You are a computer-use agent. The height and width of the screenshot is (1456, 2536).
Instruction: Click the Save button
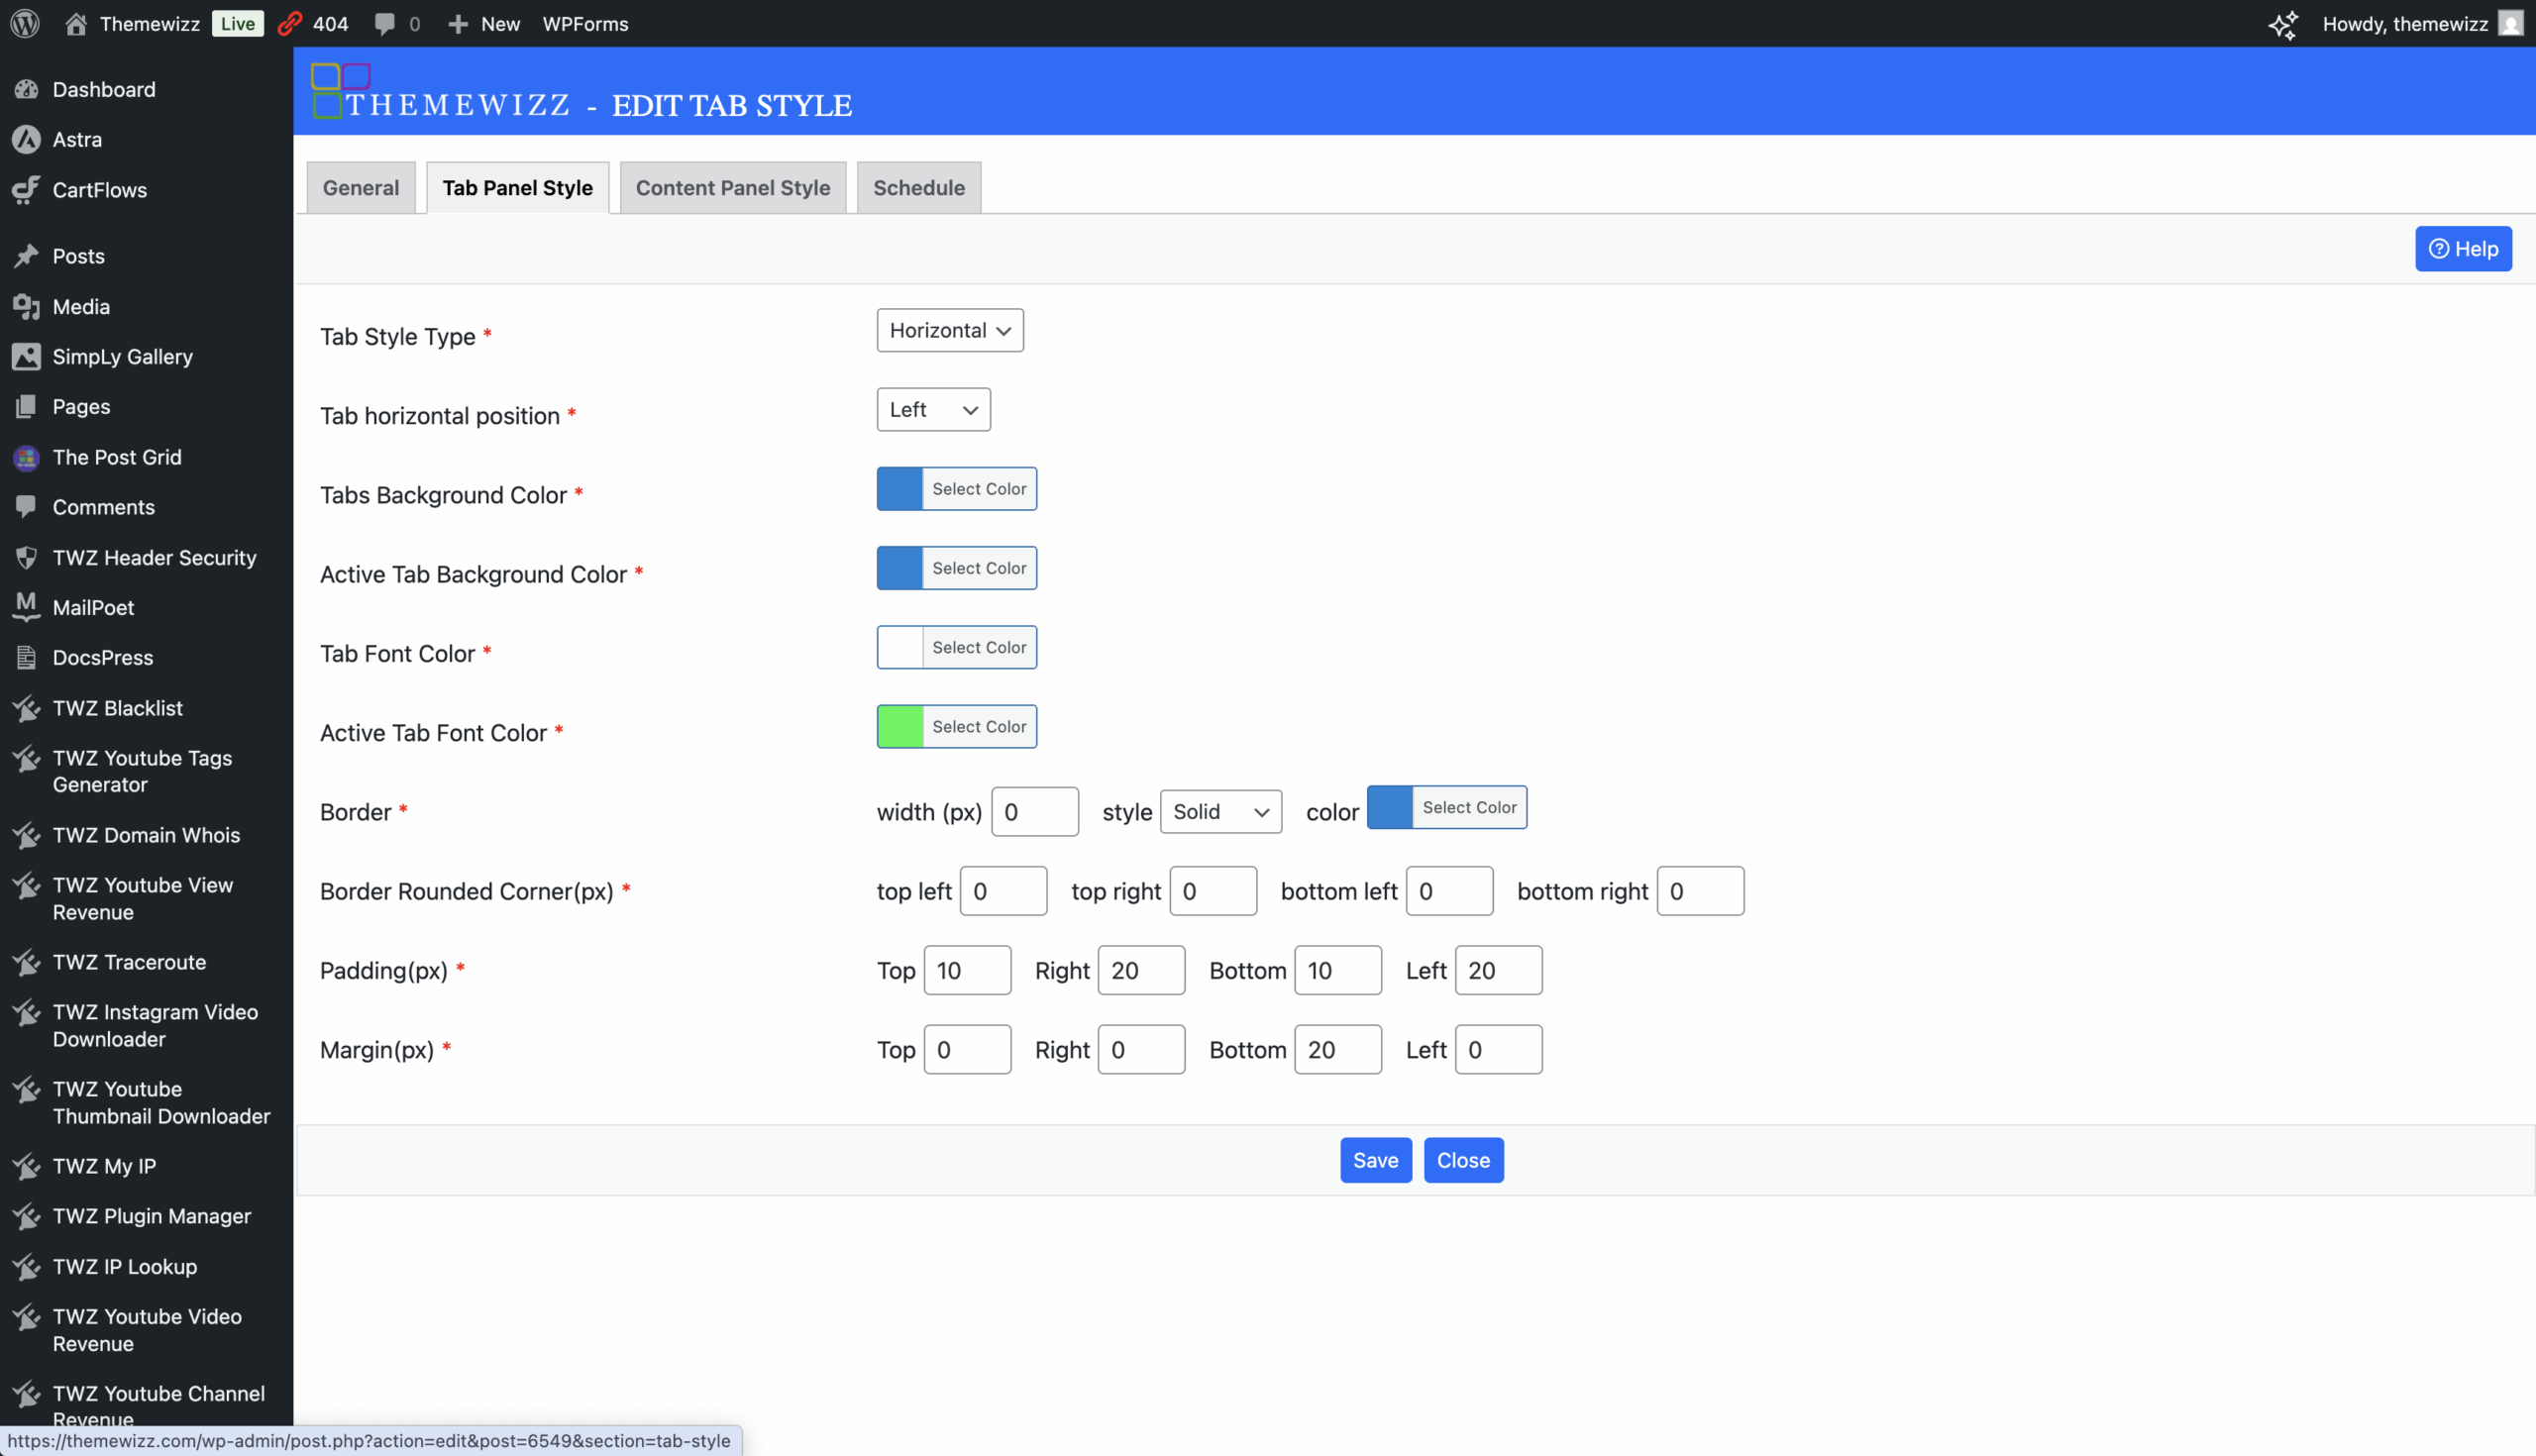pos(1375,1160)
